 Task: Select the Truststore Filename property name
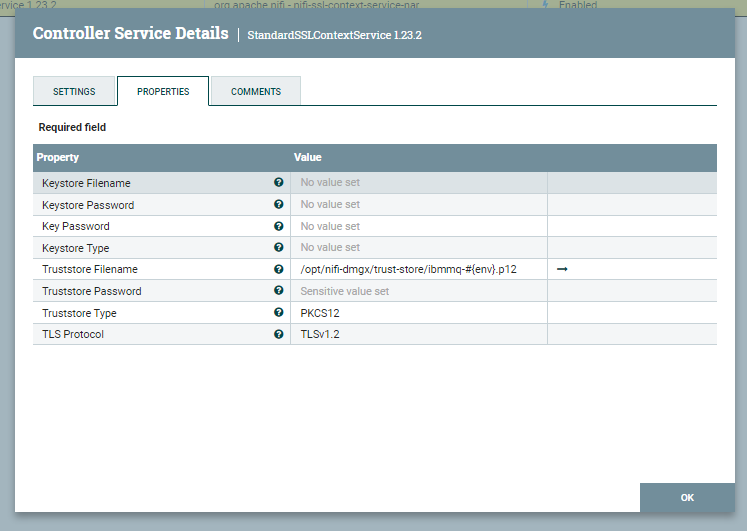[90, 269]
